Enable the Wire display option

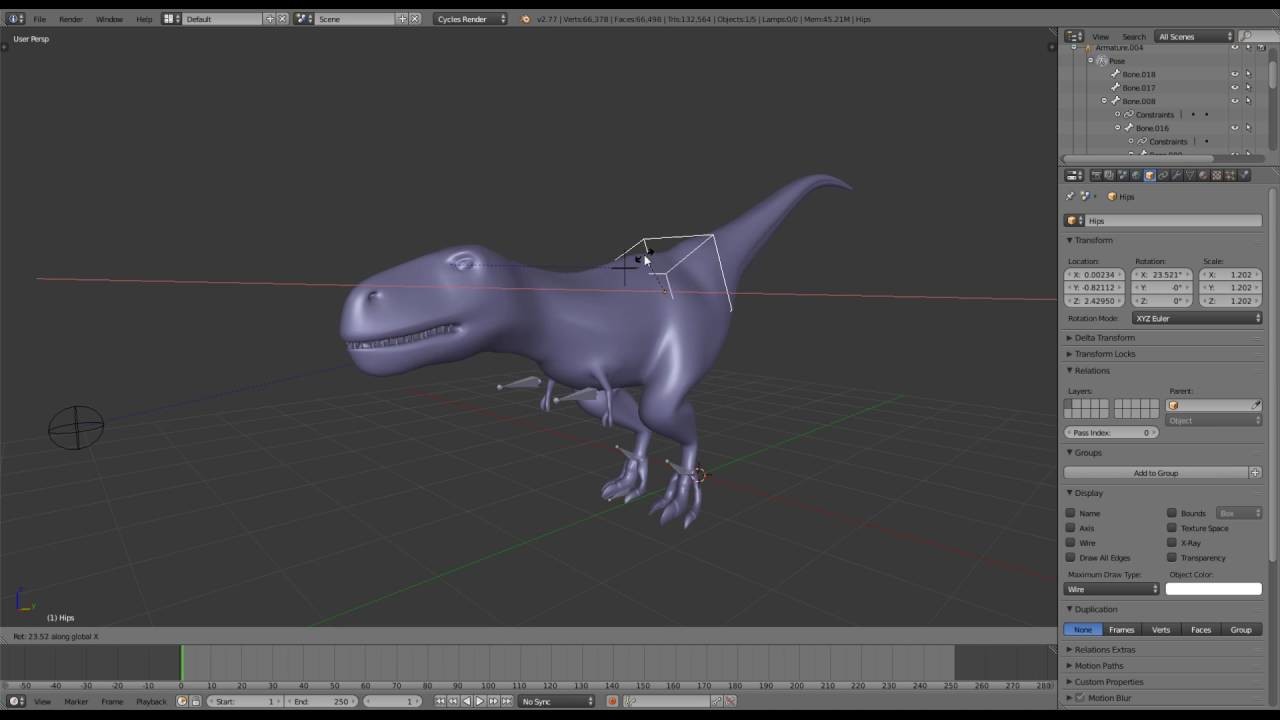tap(1072, 543)
